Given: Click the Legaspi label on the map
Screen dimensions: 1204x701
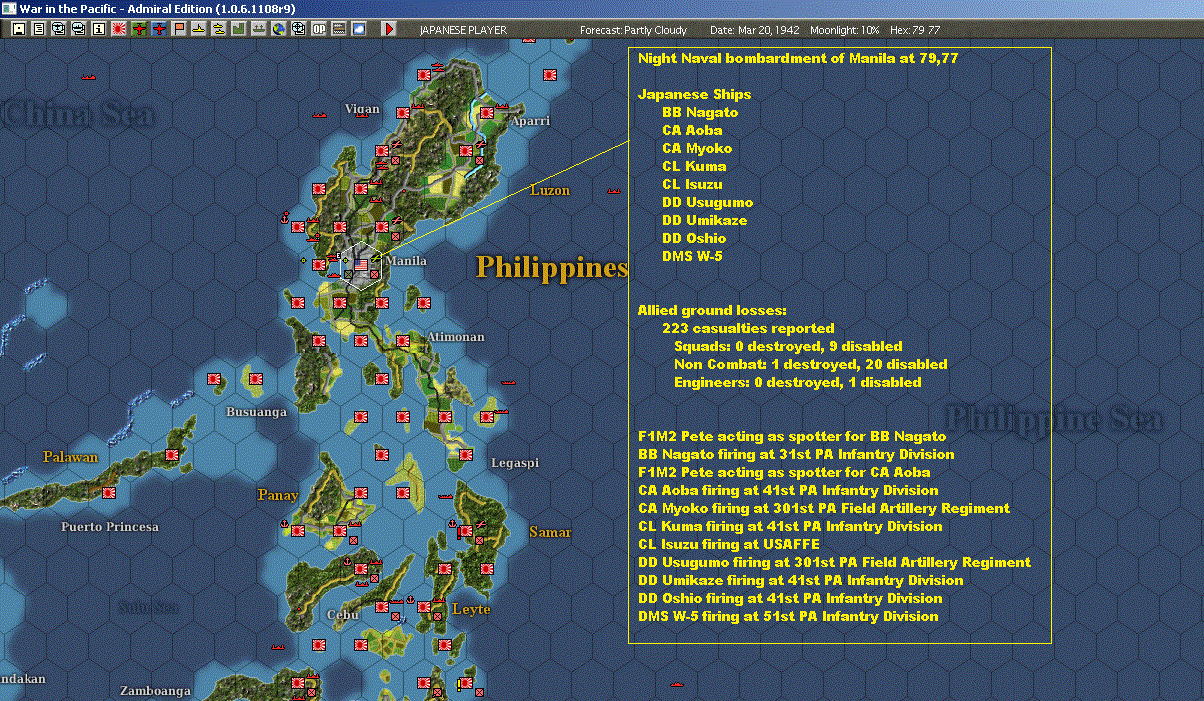Looking at the screenshot, I should pos(514,463).
